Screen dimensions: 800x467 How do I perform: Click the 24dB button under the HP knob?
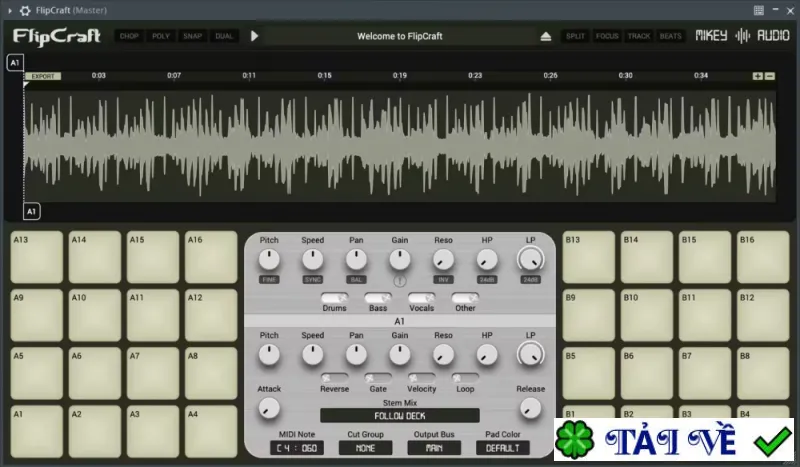(x=487, y=280)
